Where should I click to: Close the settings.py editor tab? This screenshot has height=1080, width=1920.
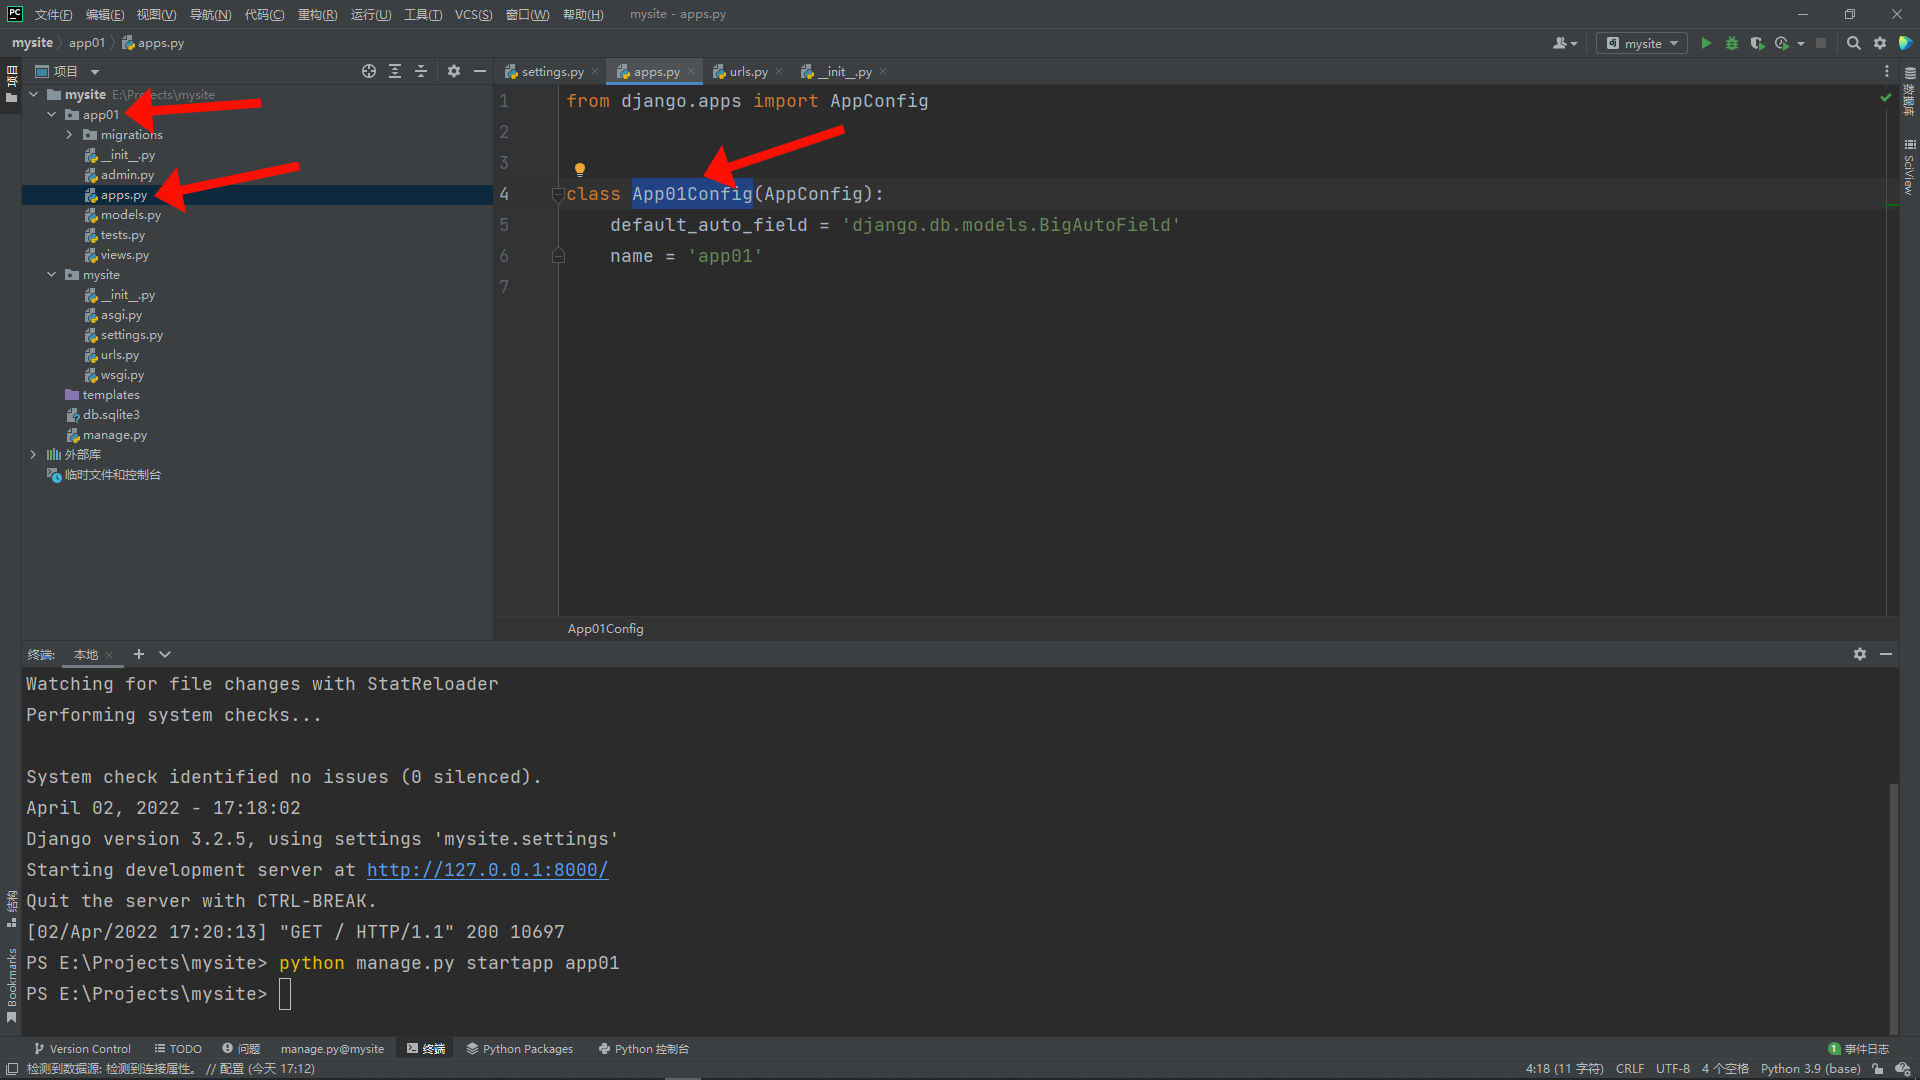pyautogui.click(x=595, y=72)
